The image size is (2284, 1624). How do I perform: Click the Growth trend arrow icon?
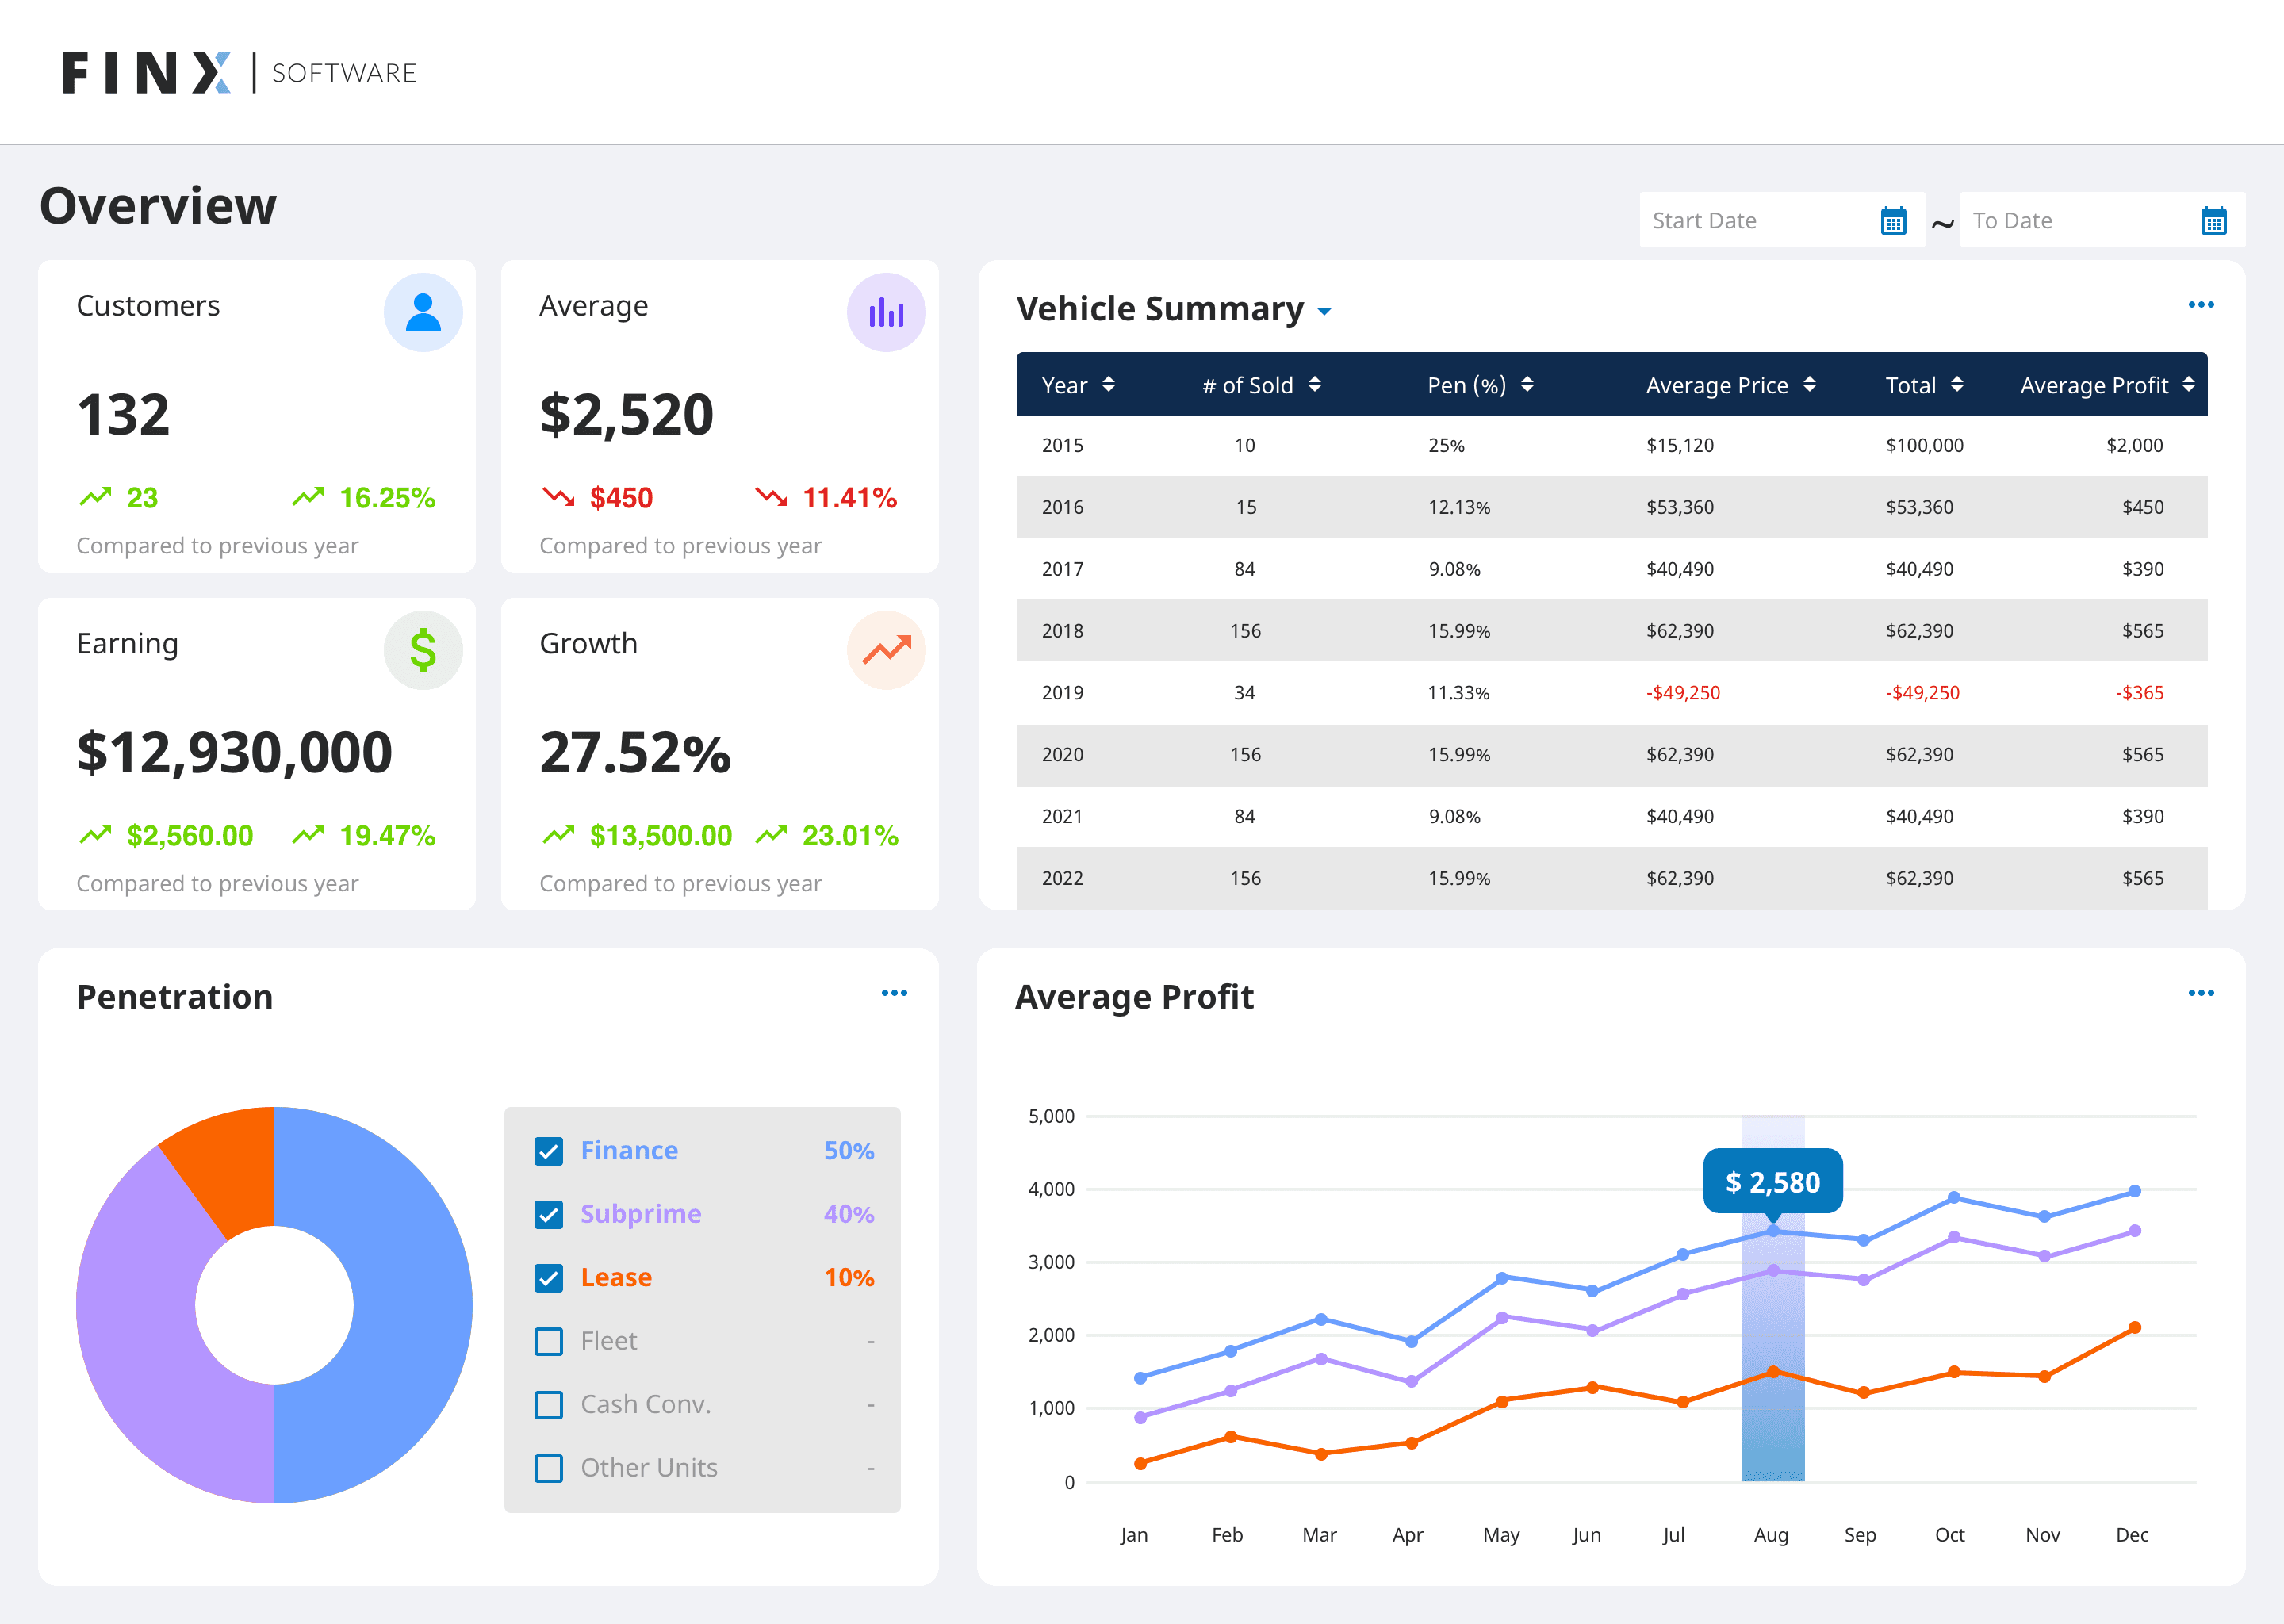tap(886, 650)
